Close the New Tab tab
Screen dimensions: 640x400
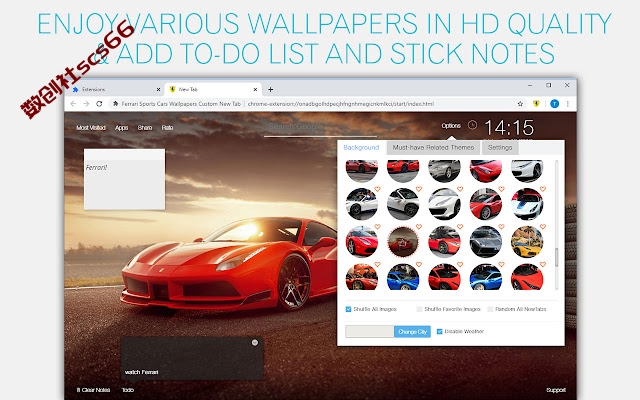pyautogui.click(x=256, y=89)
